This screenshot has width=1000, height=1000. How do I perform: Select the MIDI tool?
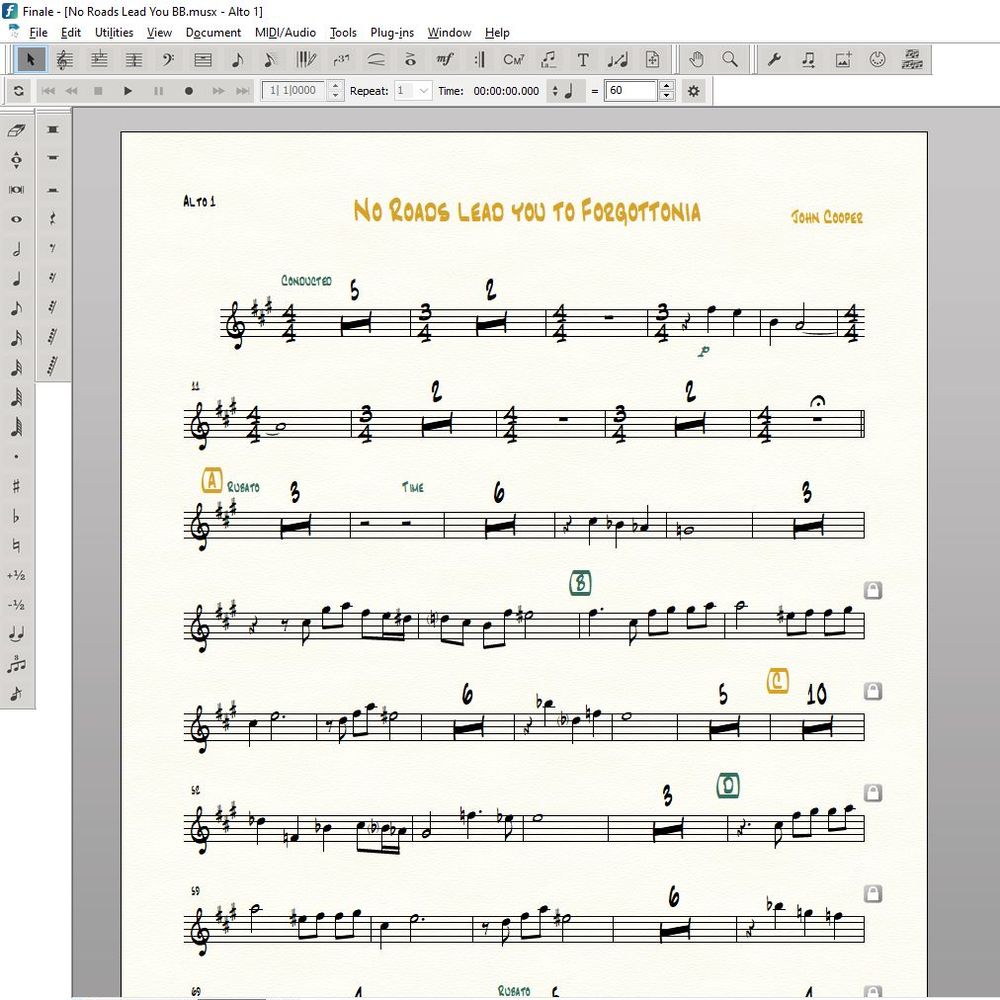click(877, 60)
